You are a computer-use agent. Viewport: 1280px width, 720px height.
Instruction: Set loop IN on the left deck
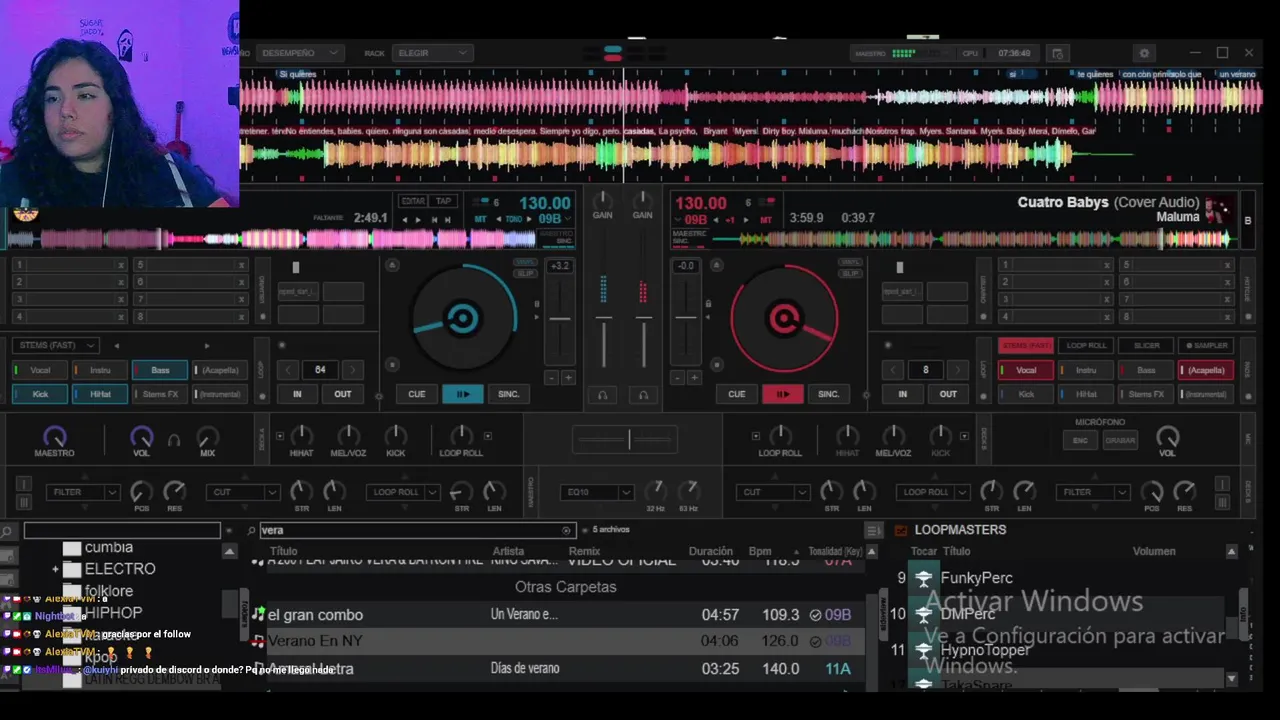tap(297, 394)
